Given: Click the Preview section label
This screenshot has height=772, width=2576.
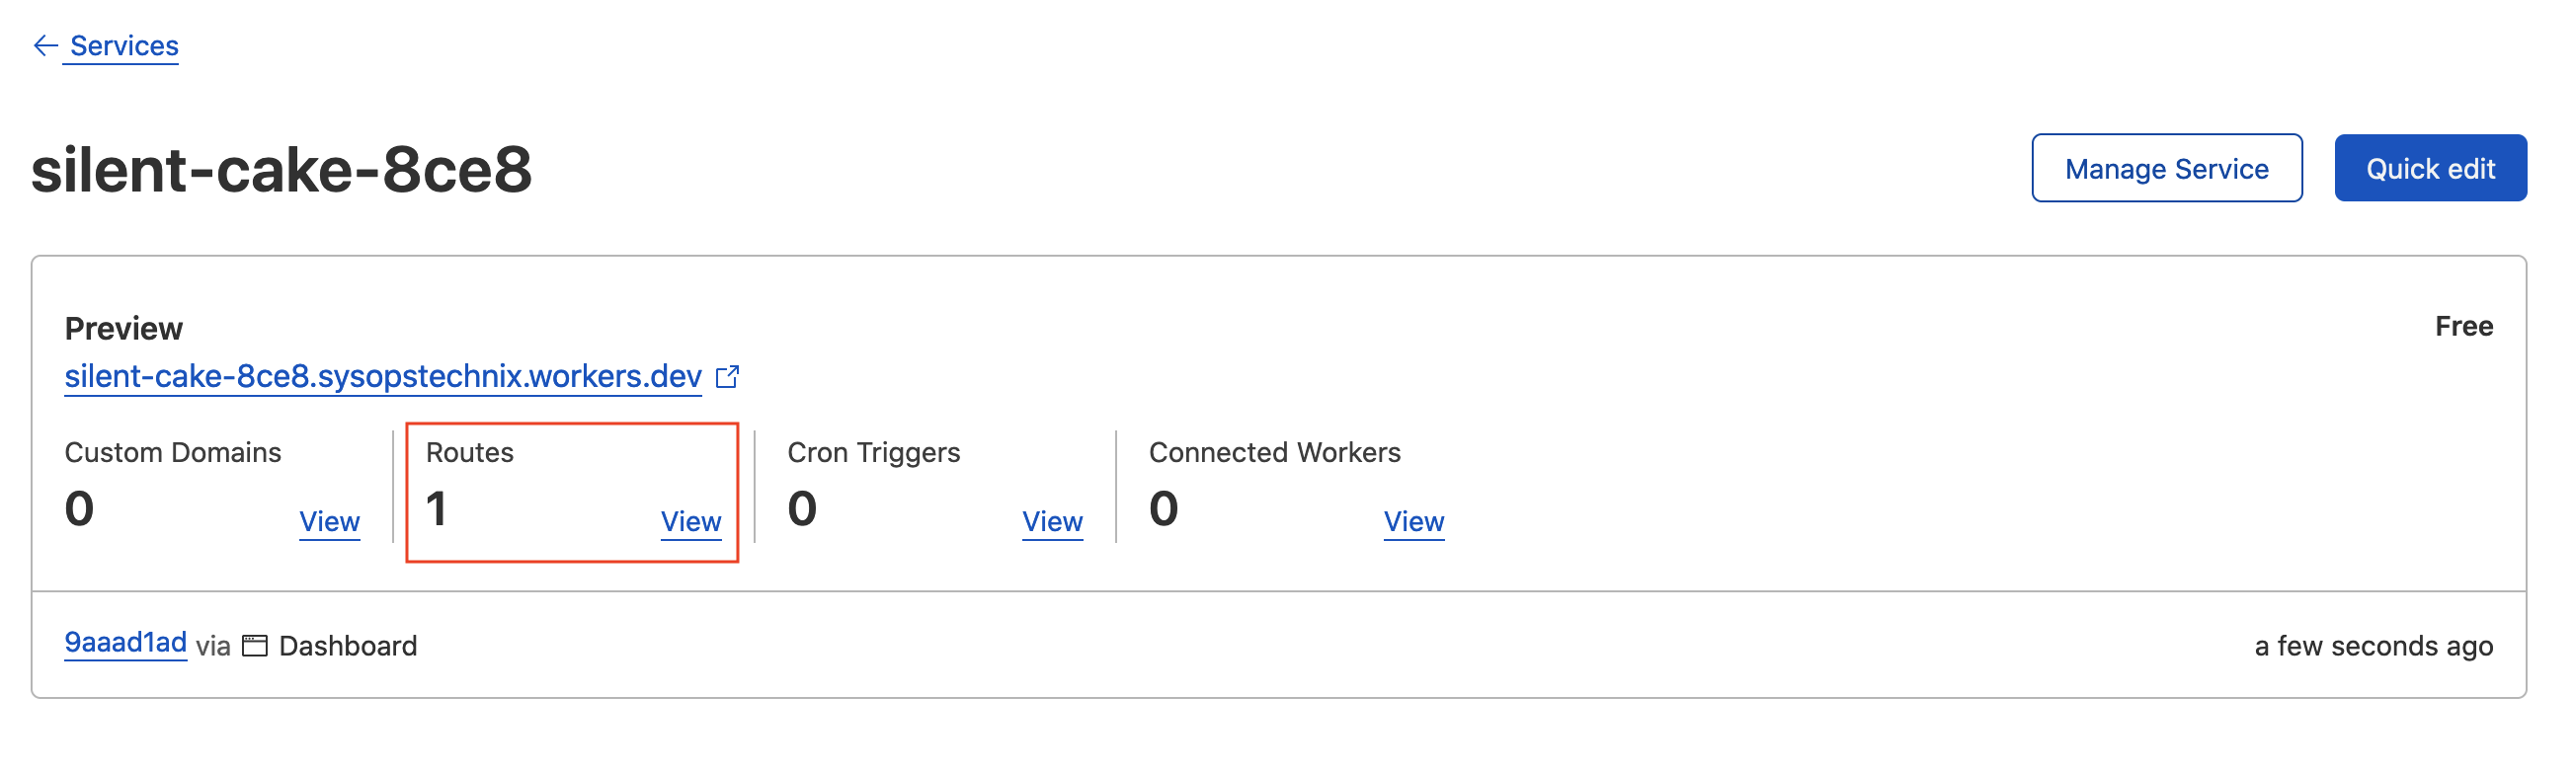Looking at the screenshot, I should pos(123,328).
